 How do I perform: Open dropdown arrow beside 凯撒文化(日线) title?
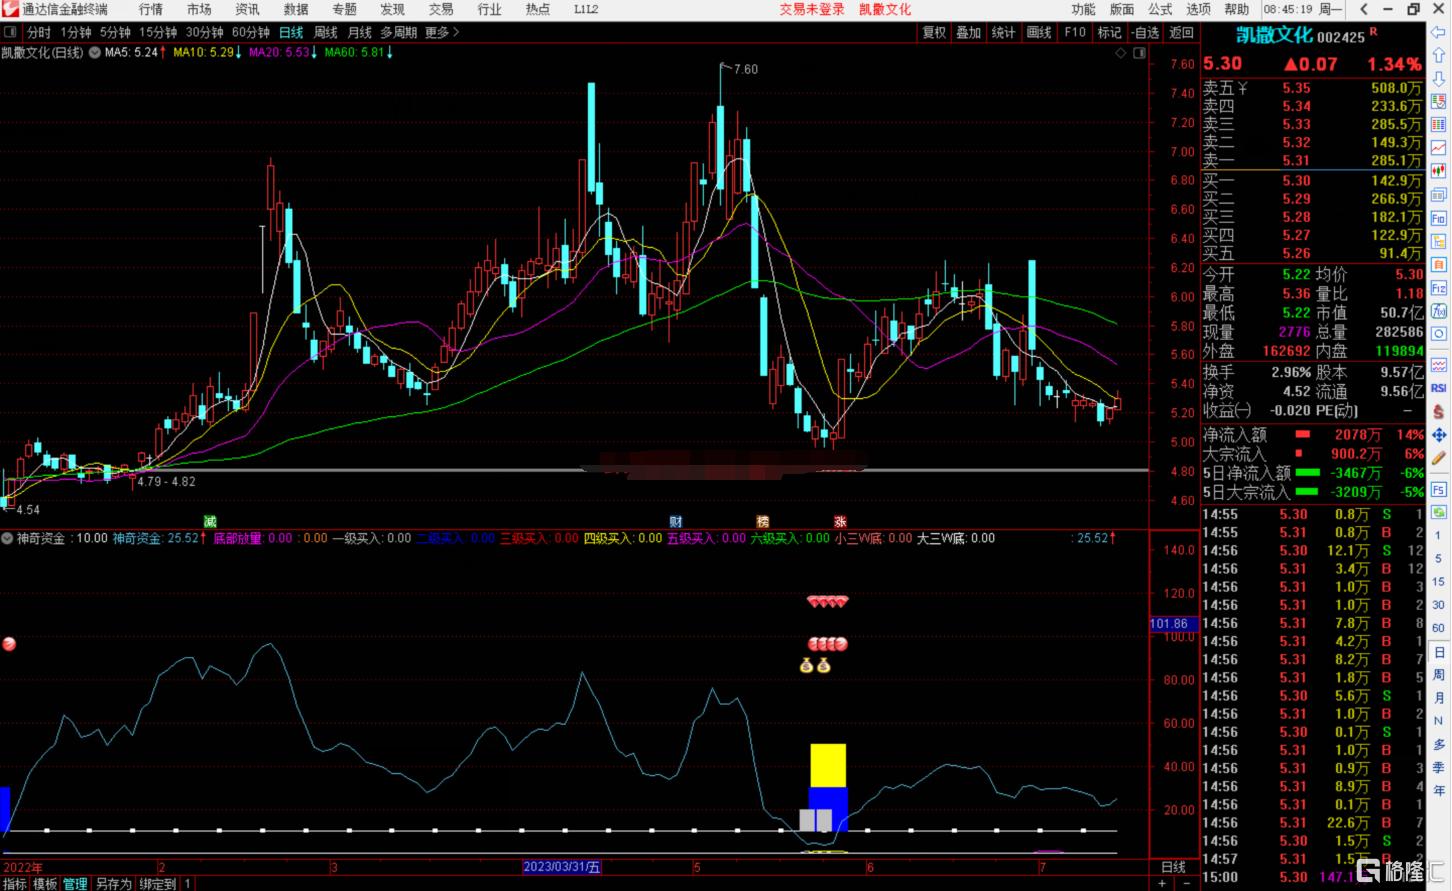click(x=94, y=53)
